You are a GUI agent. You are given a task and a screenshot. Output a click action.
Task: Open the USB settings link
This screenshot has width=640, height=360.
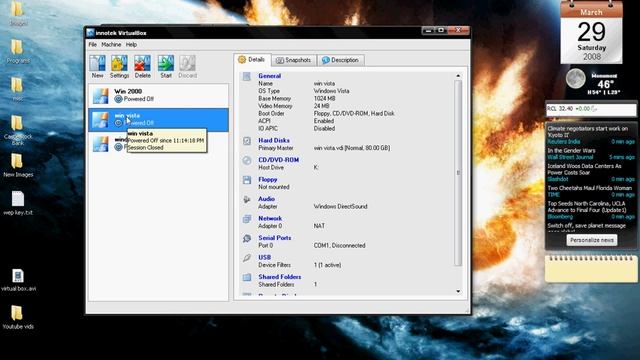point(264,258)
